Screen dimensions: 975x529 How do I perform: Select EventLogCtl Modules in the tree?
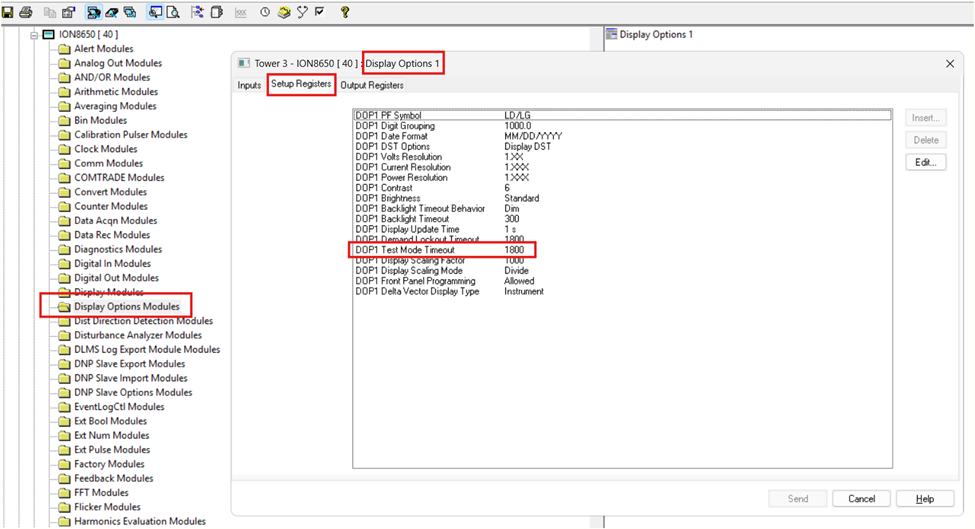pyautogui.click(x=119, y=407)
